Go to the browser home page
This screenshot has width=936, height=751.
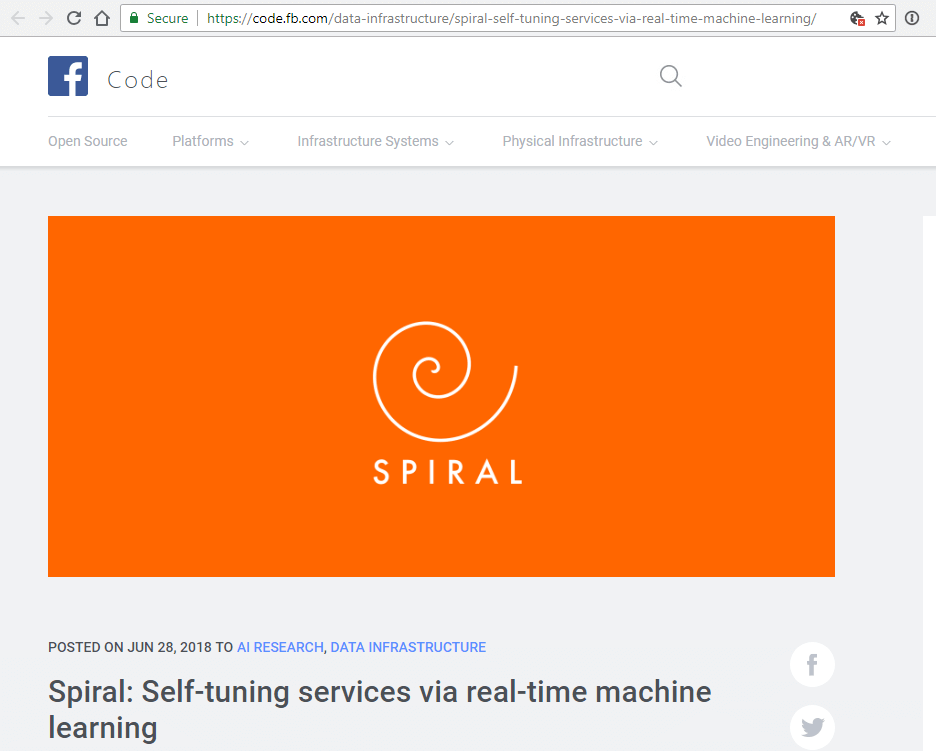click(103, 17)
